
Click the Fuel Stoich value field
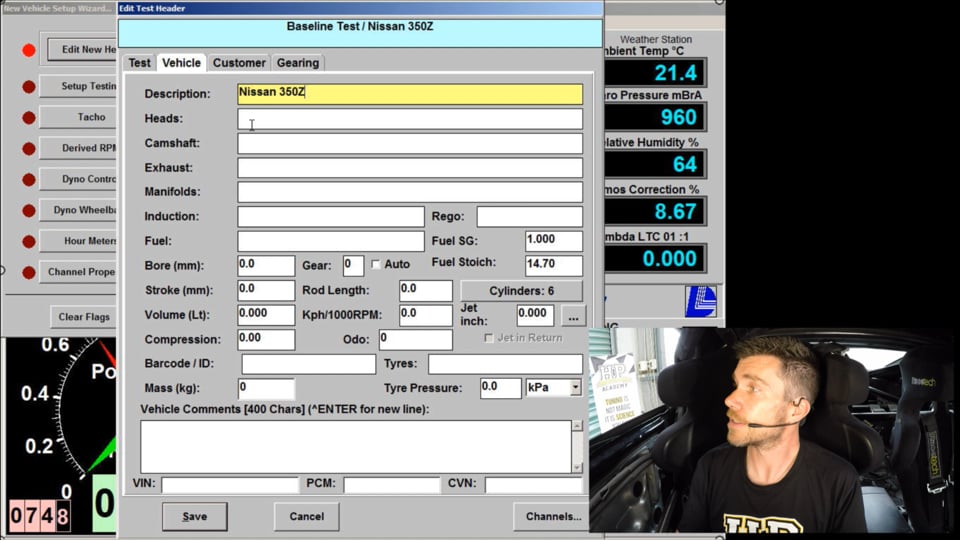click(553, 265)
